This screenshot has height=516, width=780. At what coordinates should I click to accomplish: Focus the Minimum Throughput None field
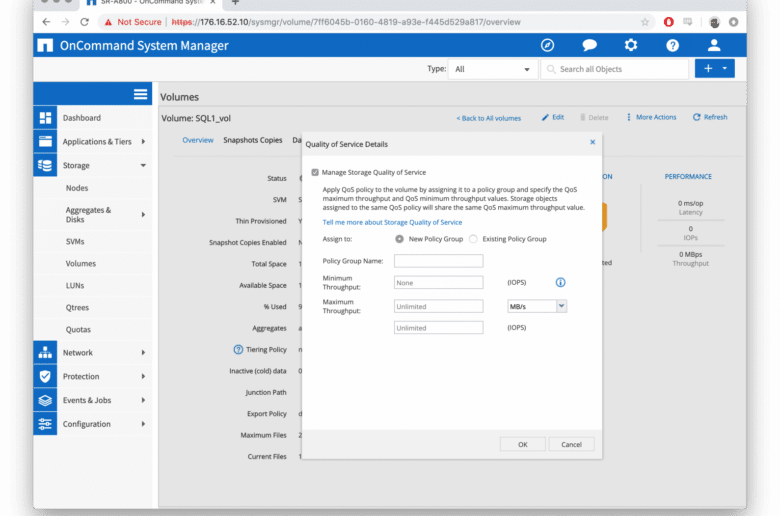tap(438, 283)
